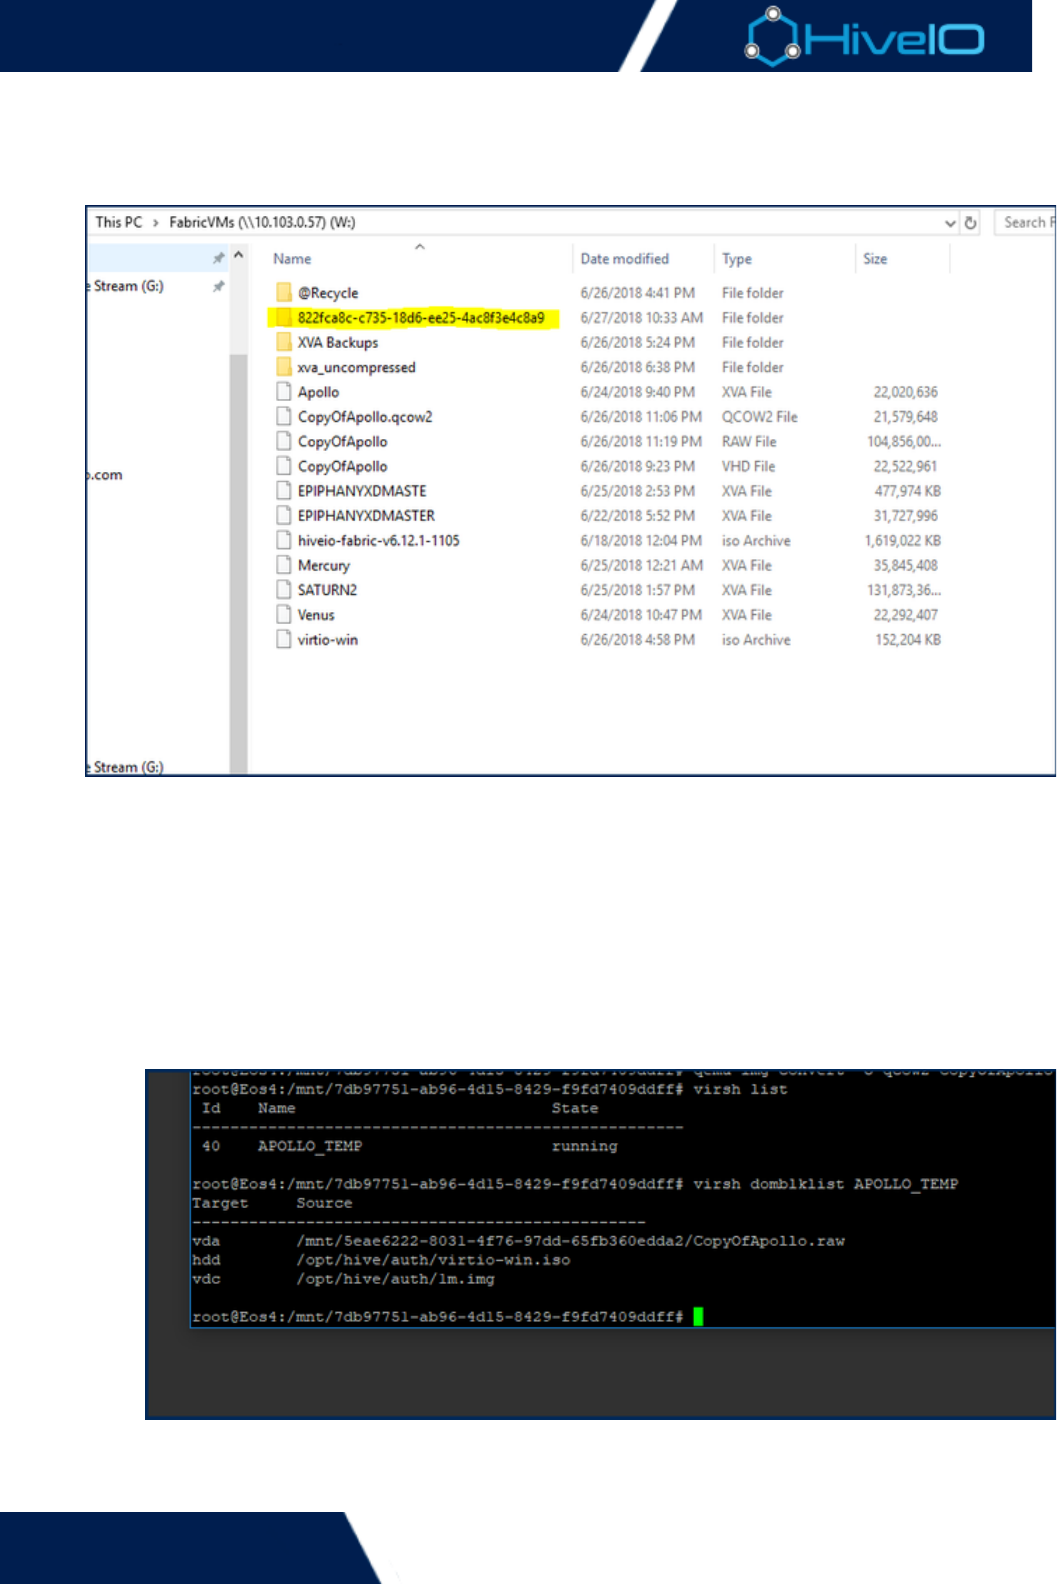The image size is (1057, 1584).
Task: Select the EPIPHANYXDMASTER file icon
Action: pyautogui.click(x=284, y=515)
